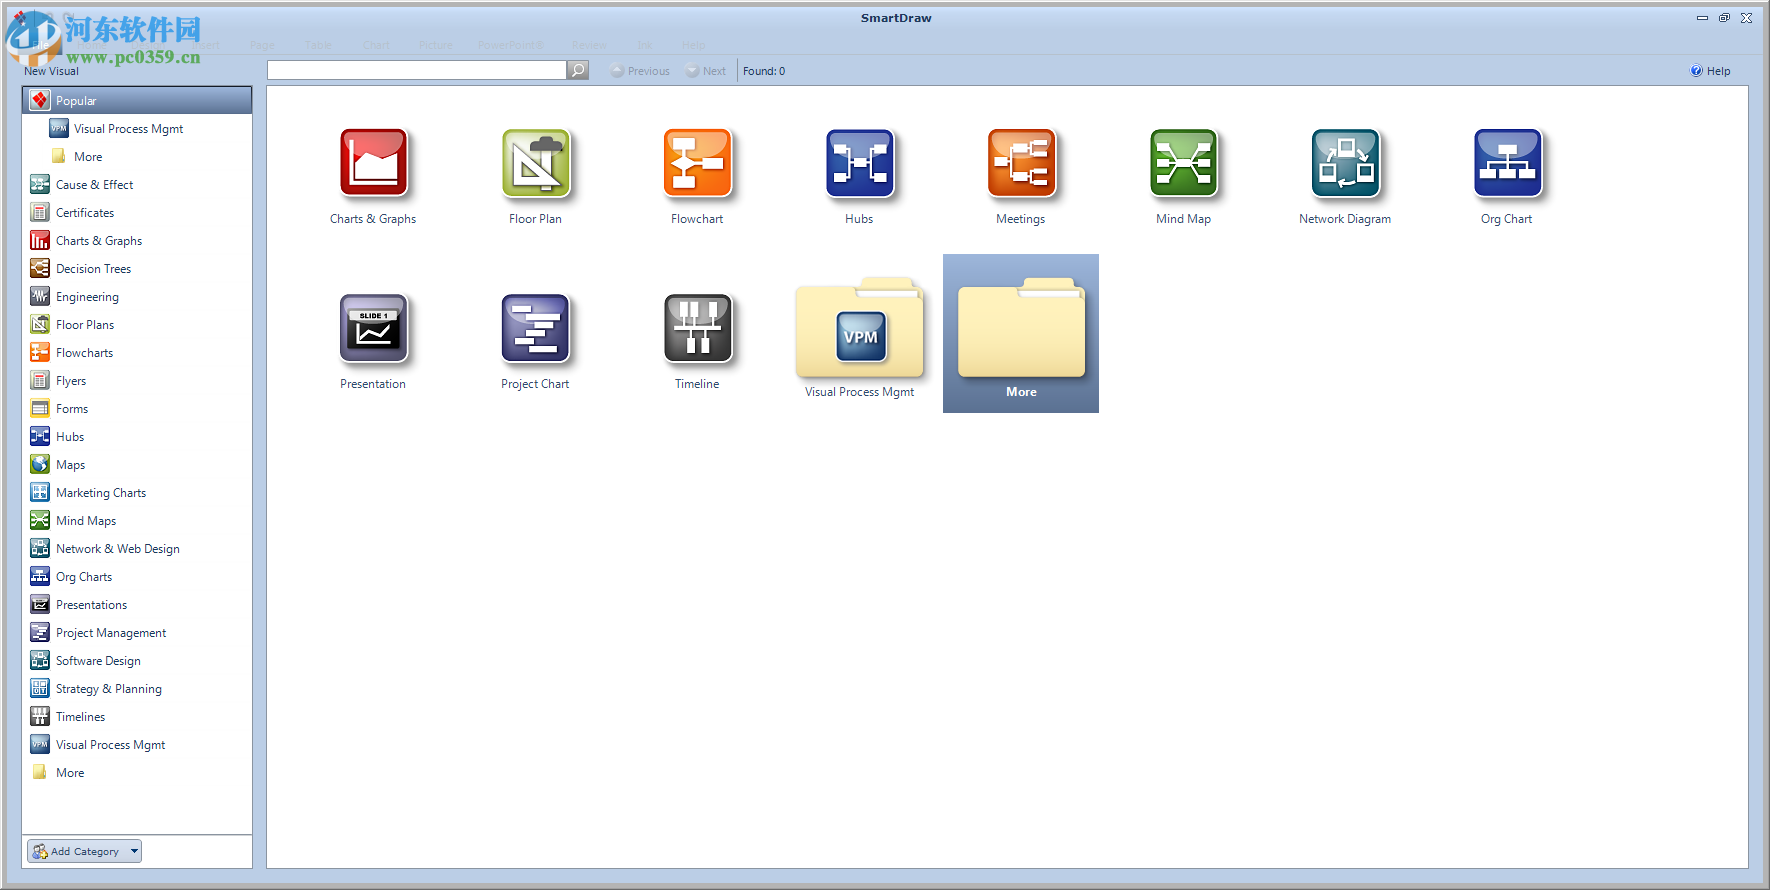The width and height of the screenshot is (1770, 890).
Task: Select the Software Design category
Action: pos(98,661)
